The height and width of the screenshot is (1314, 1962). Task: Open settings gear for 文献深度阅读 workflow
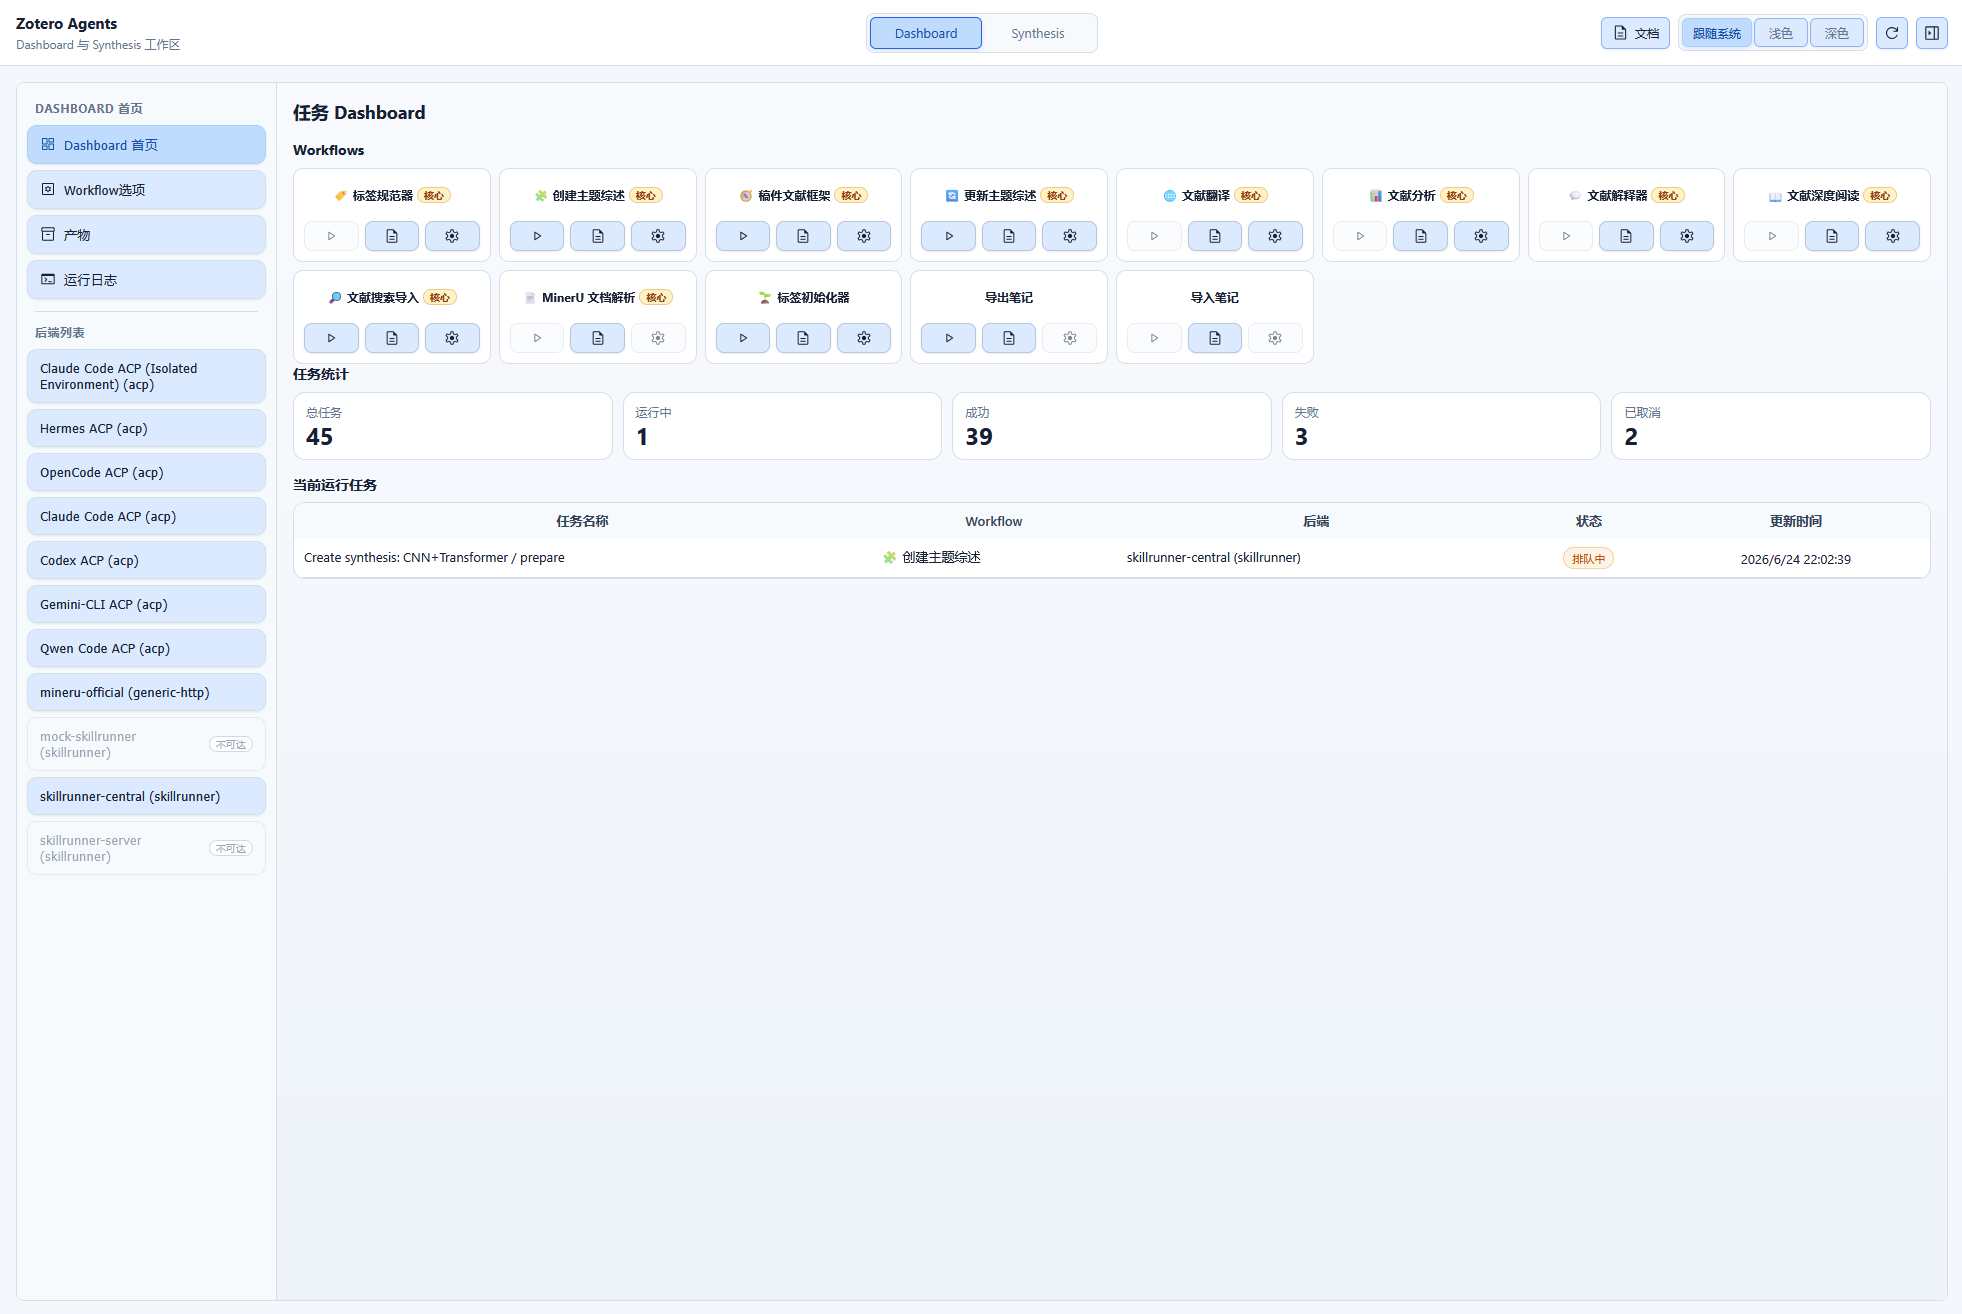point(1893,236)
